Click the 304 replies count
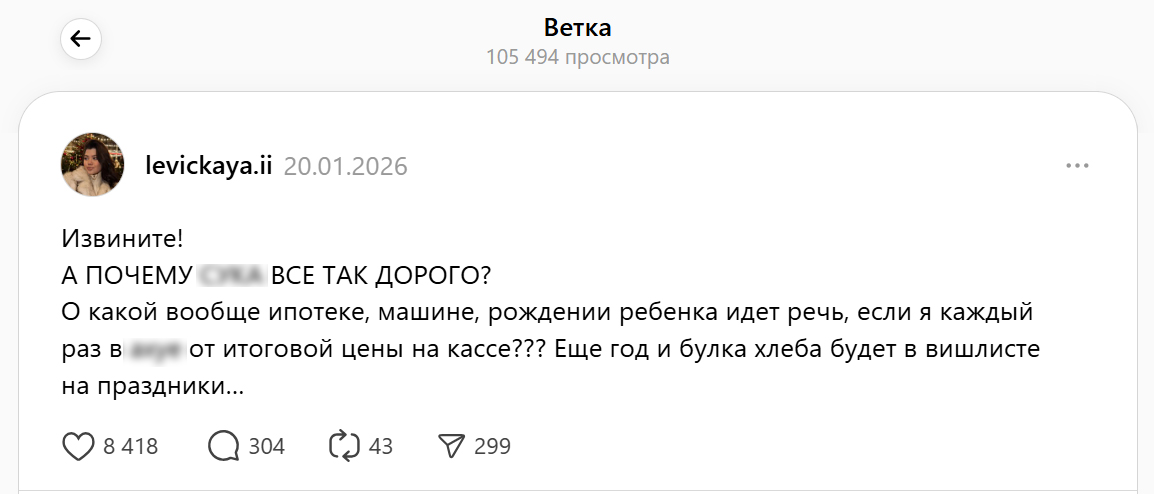 pos(267,446)
